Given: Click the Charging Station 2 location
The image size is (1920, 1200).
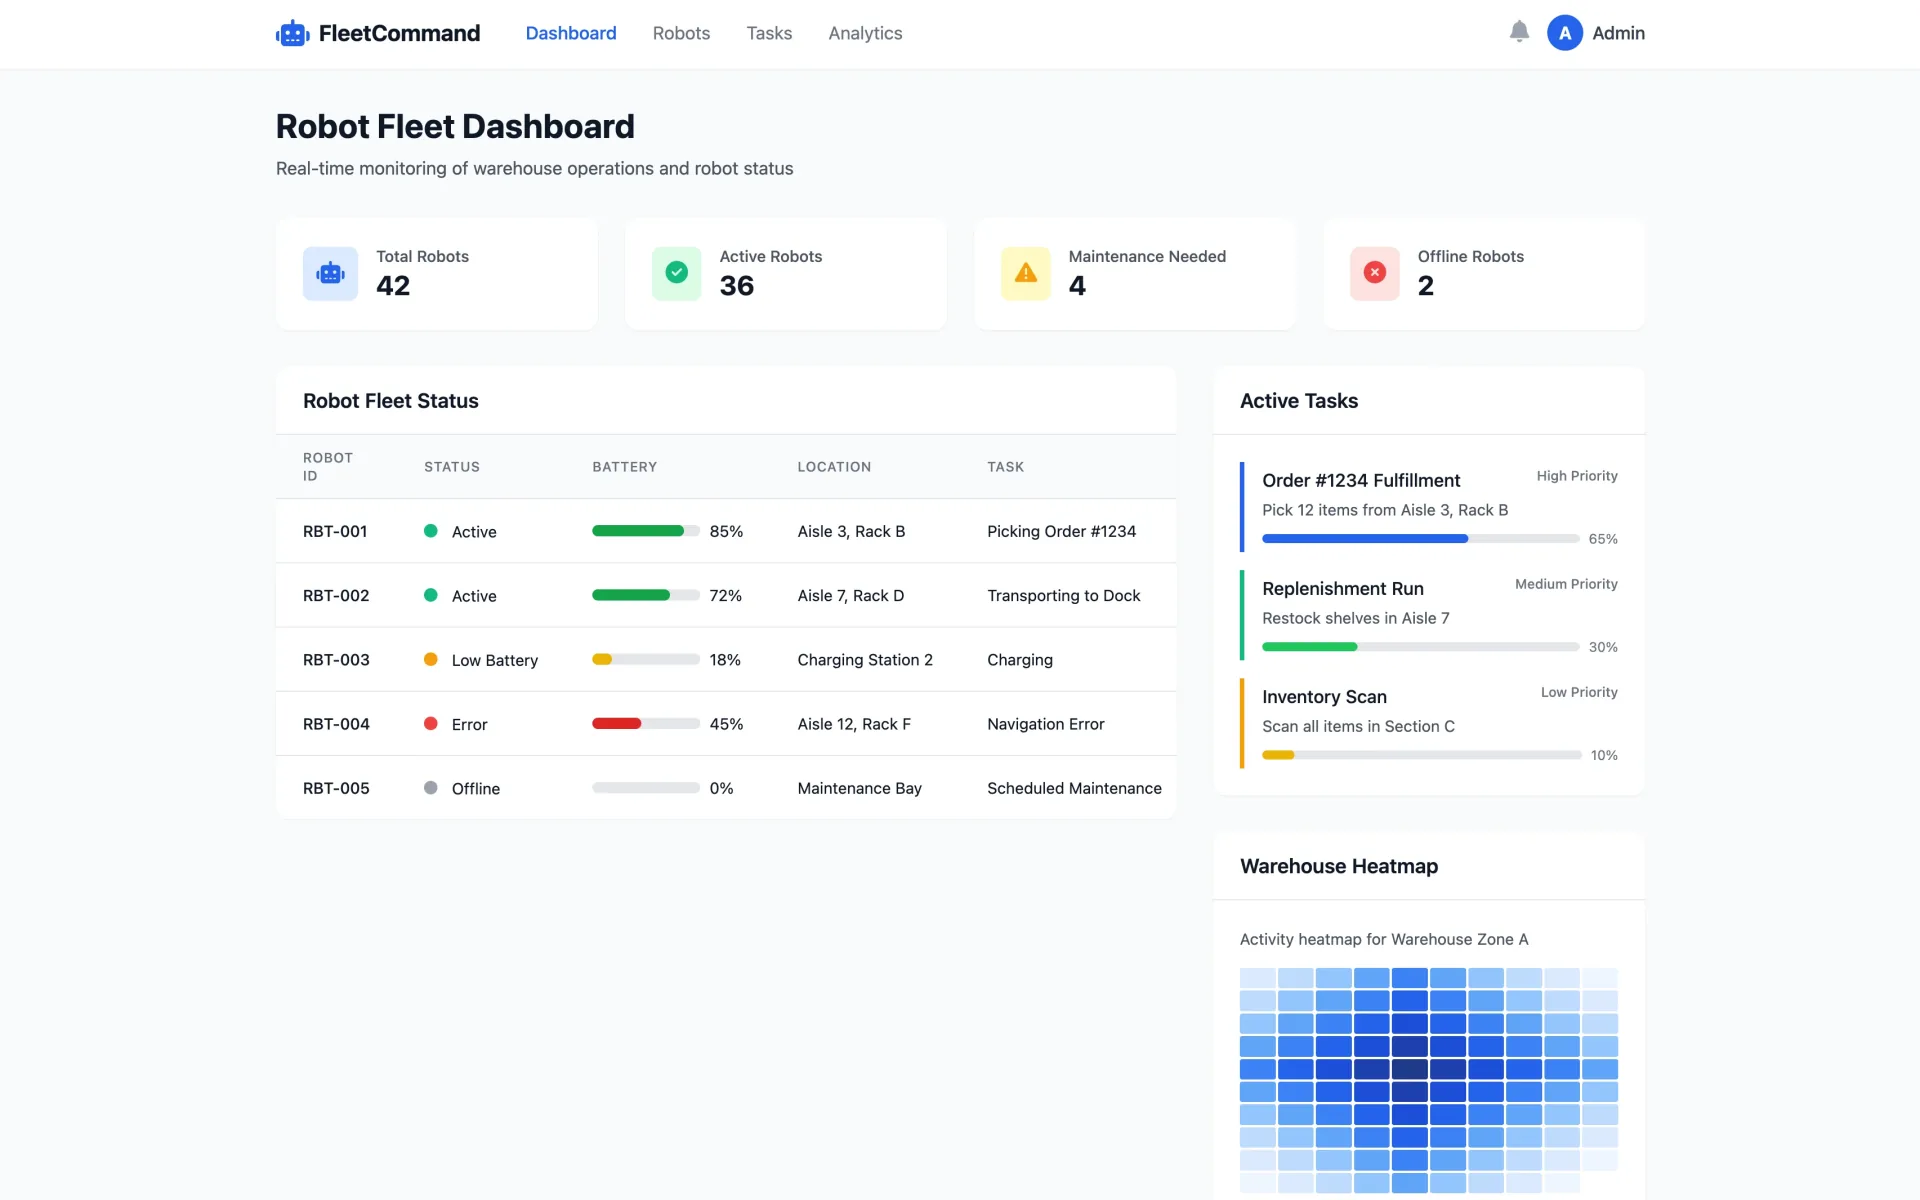Looking at the screenshot, I should [x=865, y=659].
